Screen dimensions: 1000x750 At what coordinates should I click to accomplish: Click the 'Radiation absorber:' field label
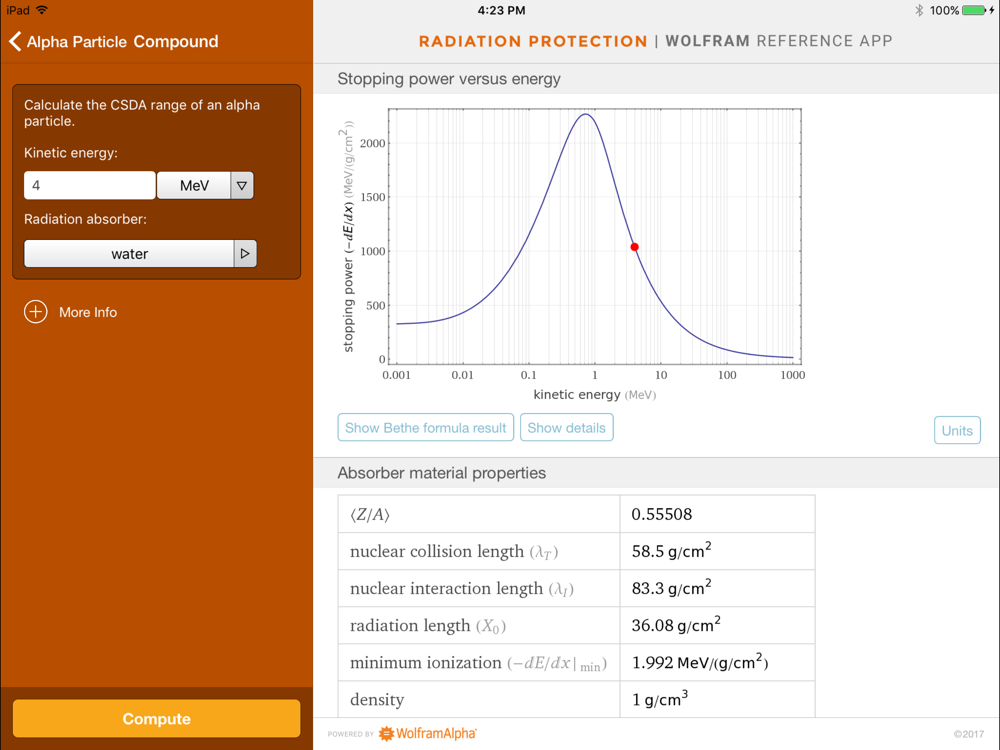(x=85, y=219)
